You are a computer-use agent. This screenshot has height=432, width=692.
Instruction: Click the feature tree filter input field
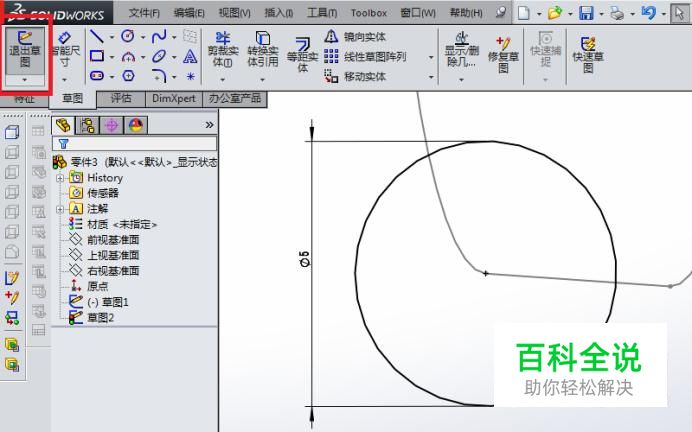pos(138,143)
